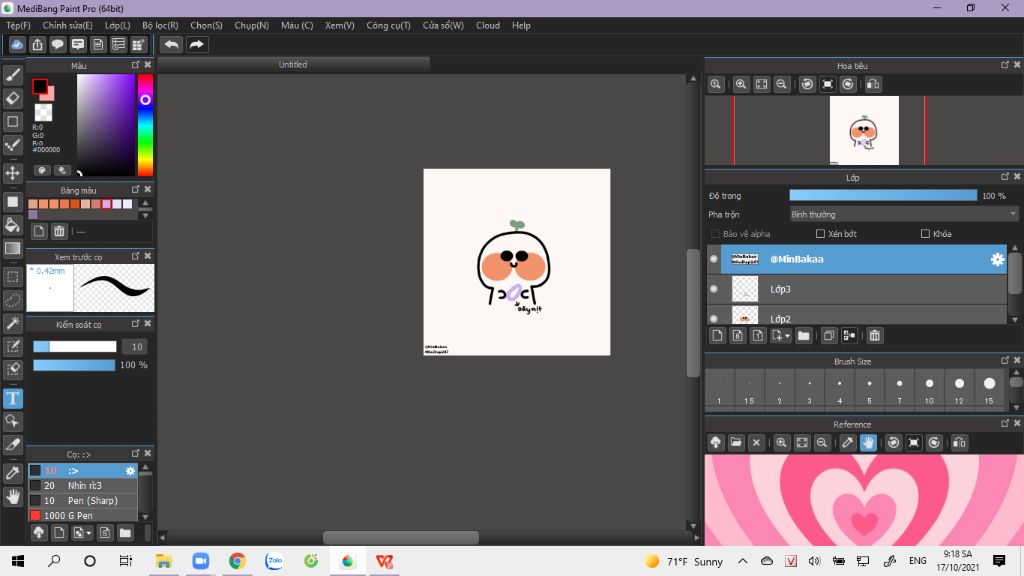Select the Hand pan tool
The image size is (1024, 576).
pos(12,497)
